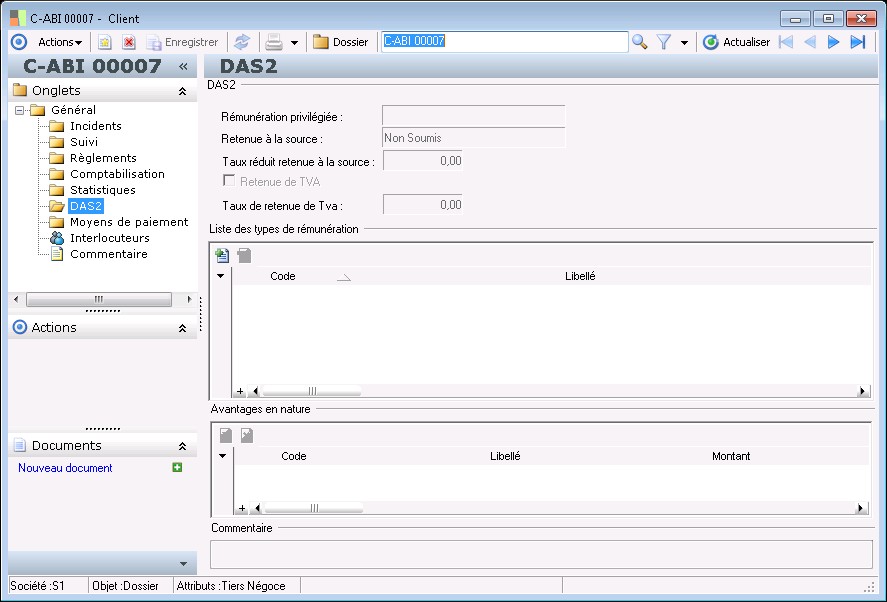This screenshot has width=887, height=602.
Task: Click the delete record red X icon
Action: [x=129, y=42]
